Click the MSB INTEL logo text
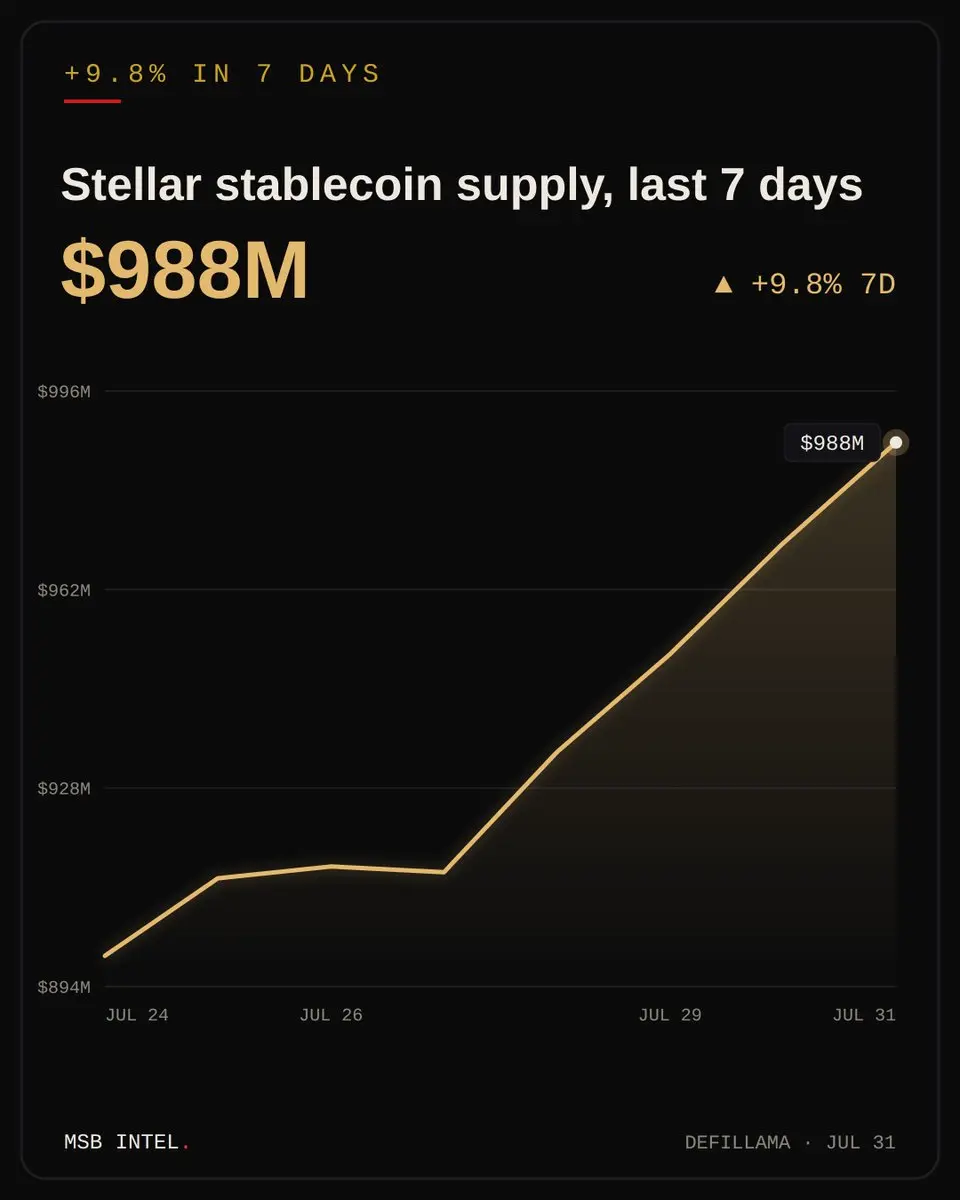Viewport: 960px width, 1200px height. (x=122, y=1142)
